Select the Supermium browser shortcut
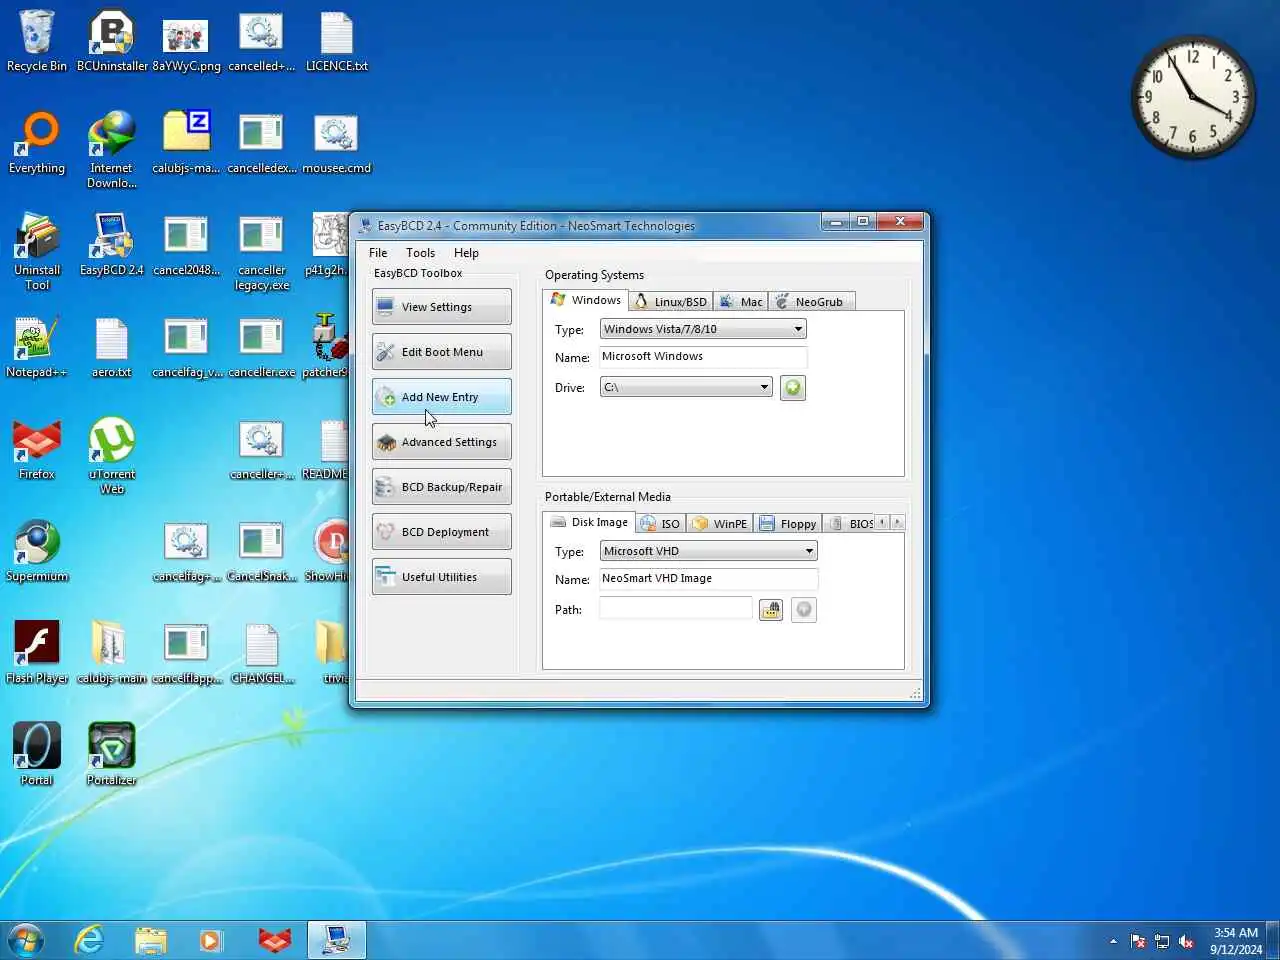The image size is (1280, 960). (37, 551)
